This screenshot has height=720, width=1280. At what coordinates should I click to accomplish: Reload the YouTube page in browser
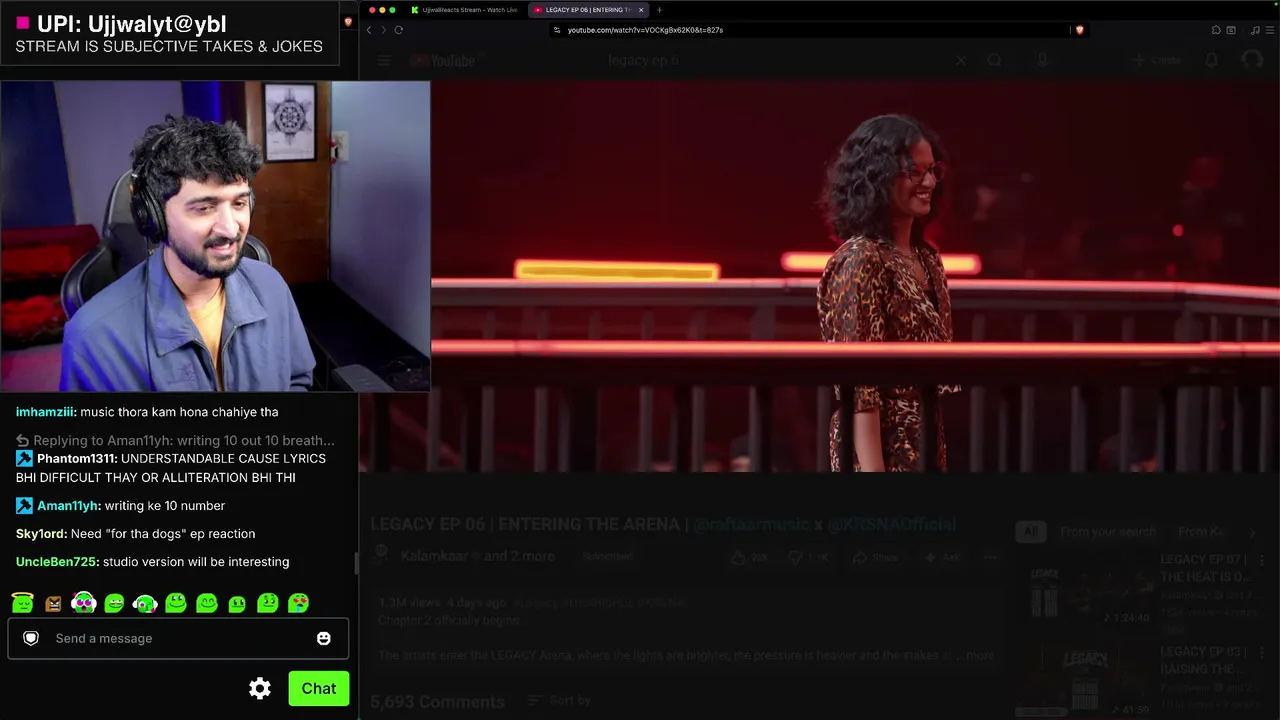pyautogui.click(x=398, y=30)
